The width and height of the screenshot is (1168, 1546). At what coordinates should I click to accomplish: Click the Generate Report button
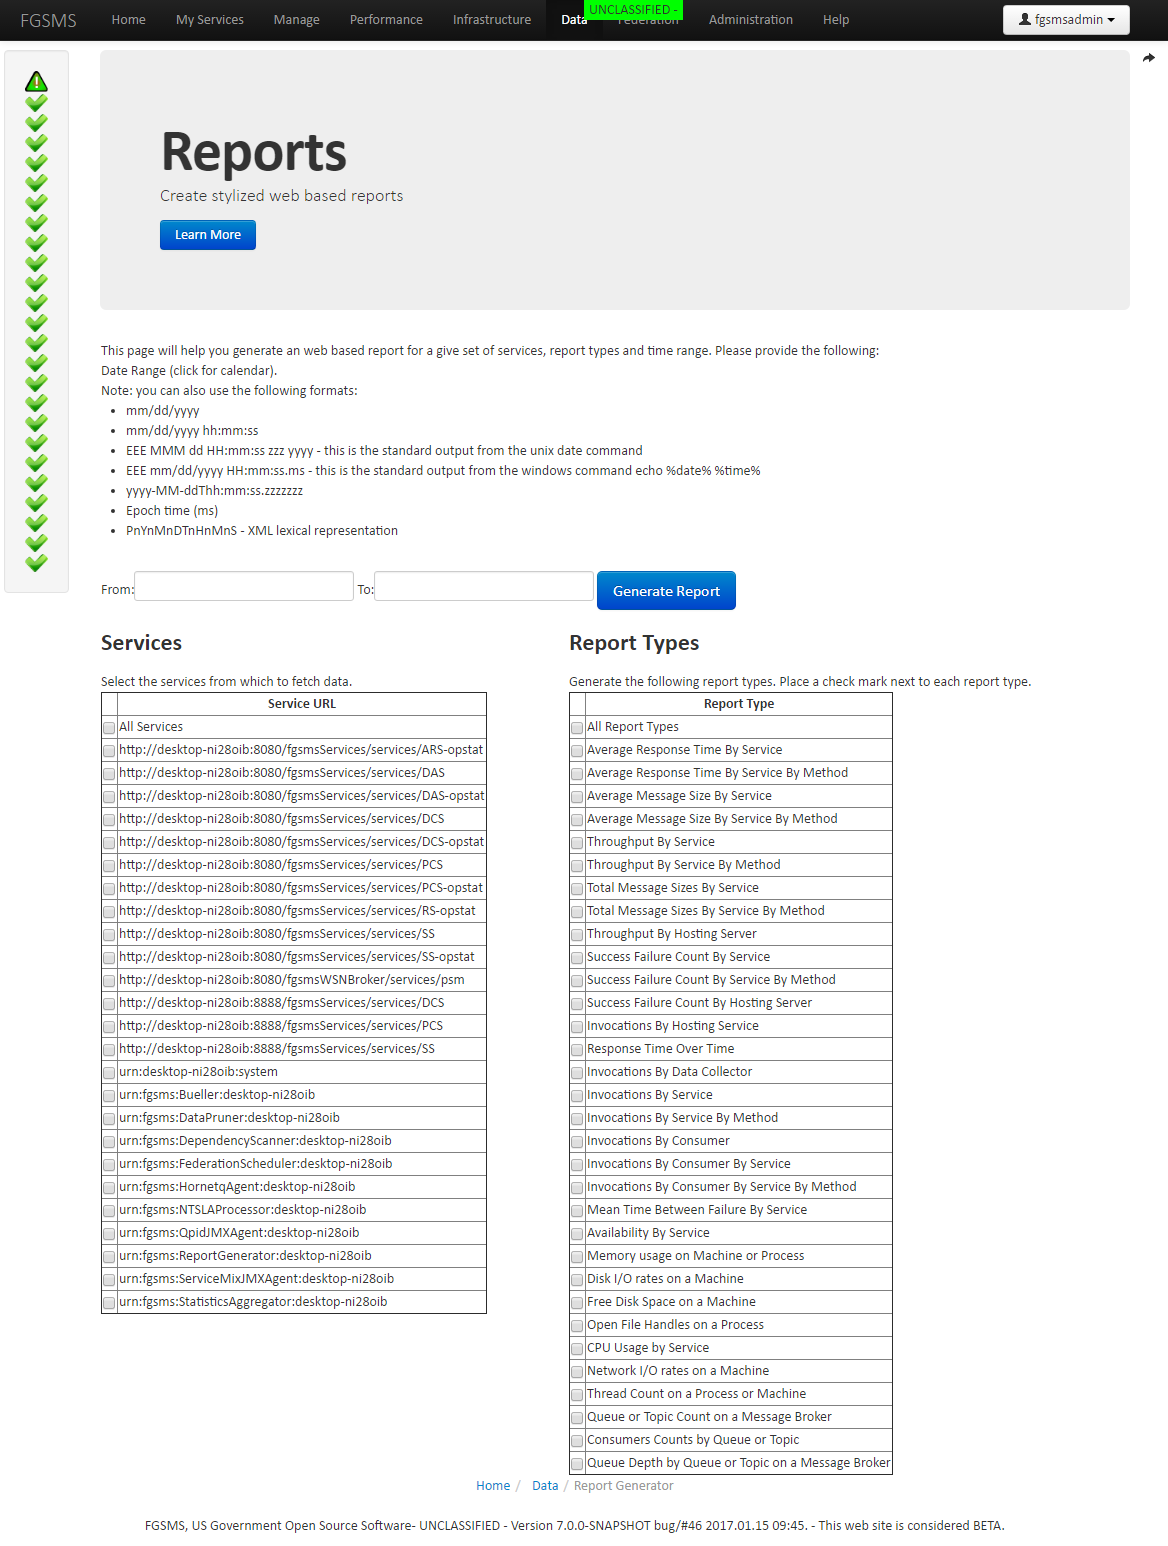point(666,590)
